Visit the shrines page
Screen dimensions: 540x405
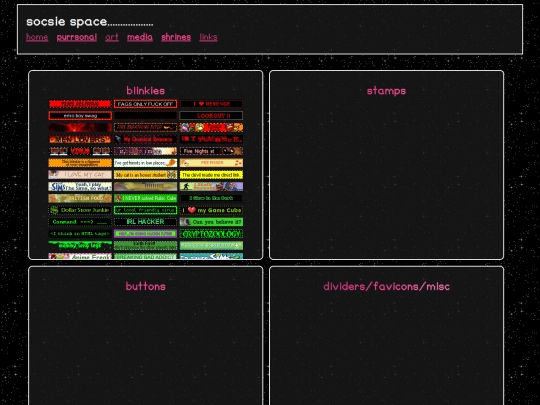coord(176,37)
